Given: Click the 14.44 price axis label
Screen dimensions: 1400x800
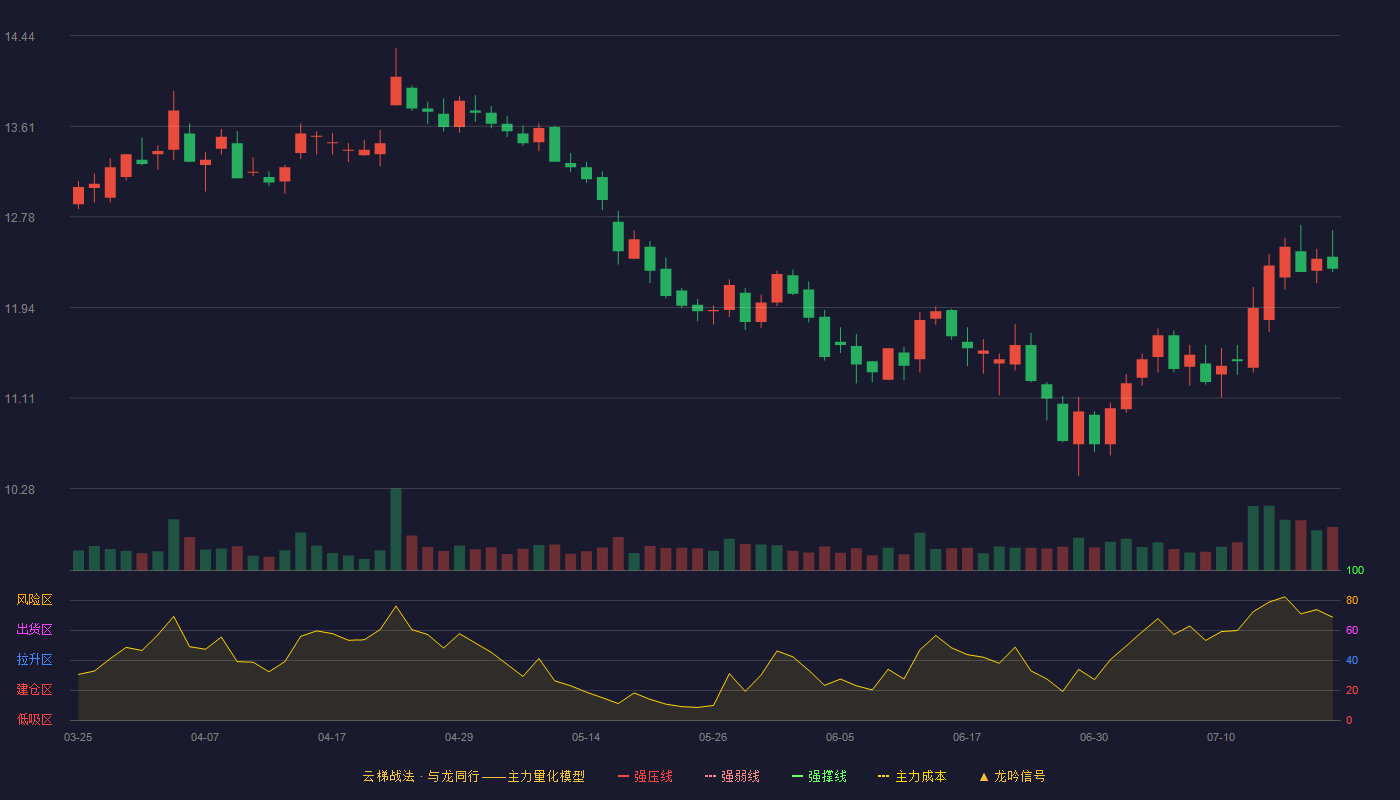Looking at the screenshot, I should click(20, 37).
